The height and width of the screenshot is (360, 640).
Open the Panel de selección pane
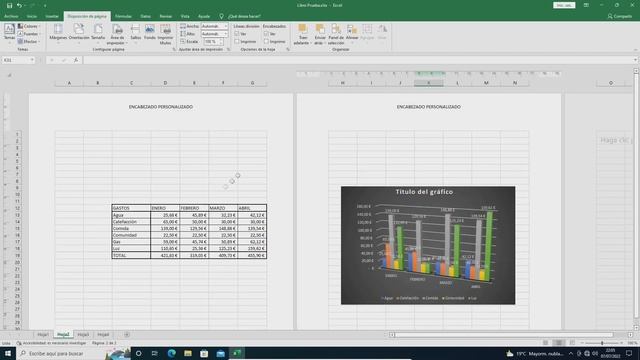click(x=336, y=34)
